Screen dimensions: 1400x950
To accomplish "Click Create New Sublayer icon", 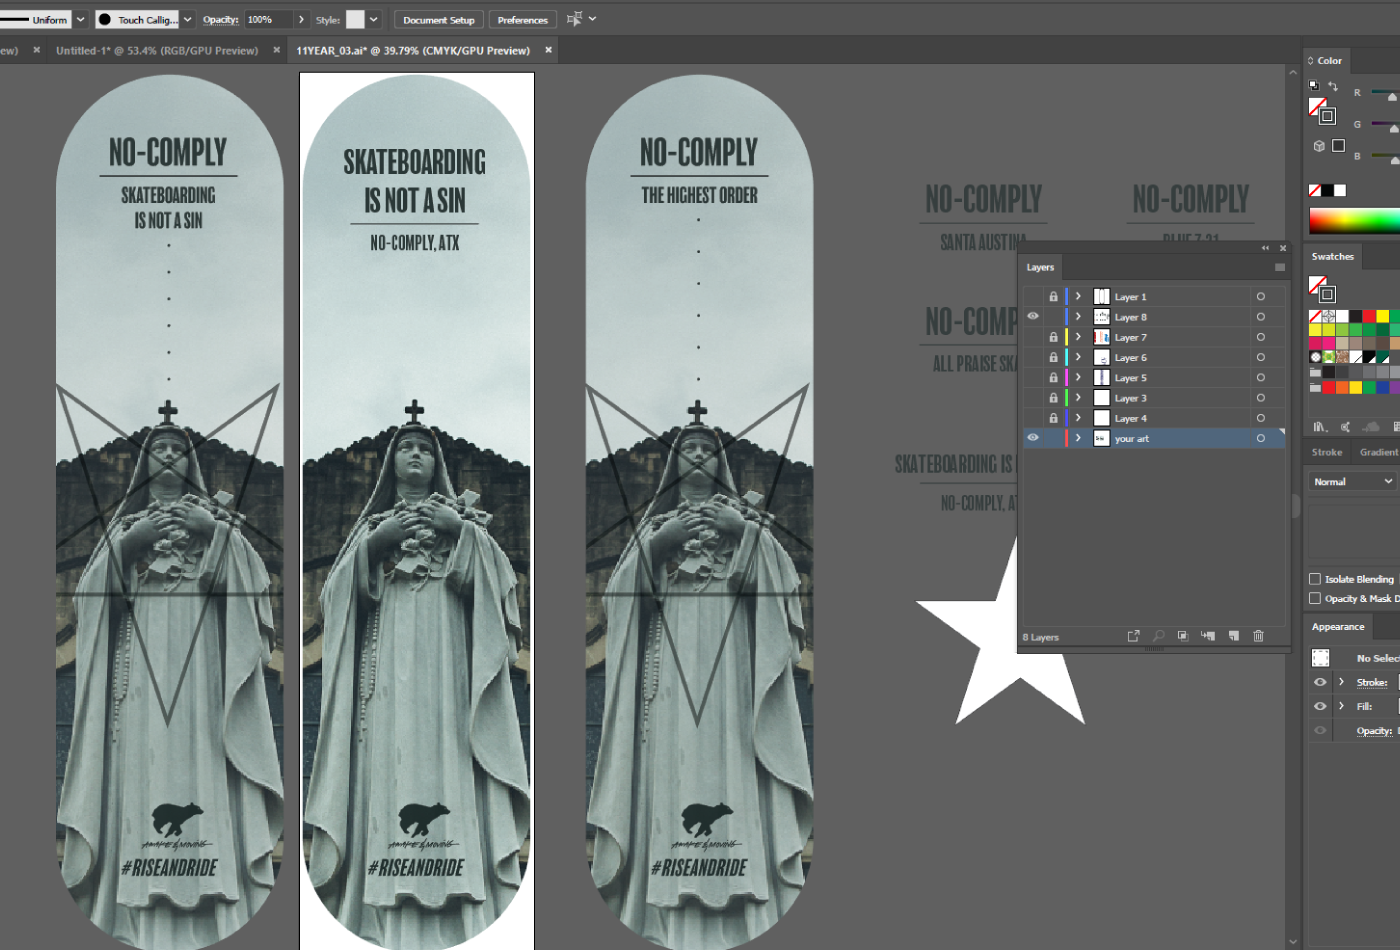I will coord(1208,636).
